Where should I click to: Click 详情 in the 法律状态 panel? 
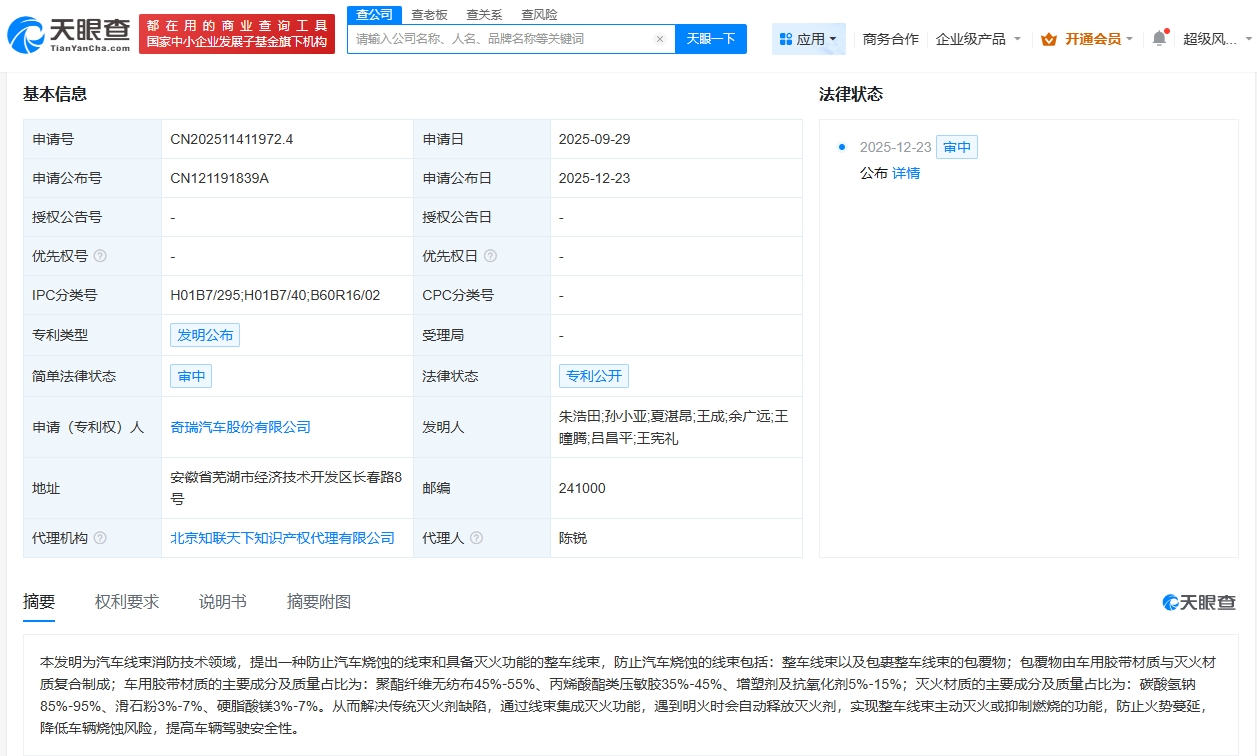pyautogui.click(x=905, y=173)
